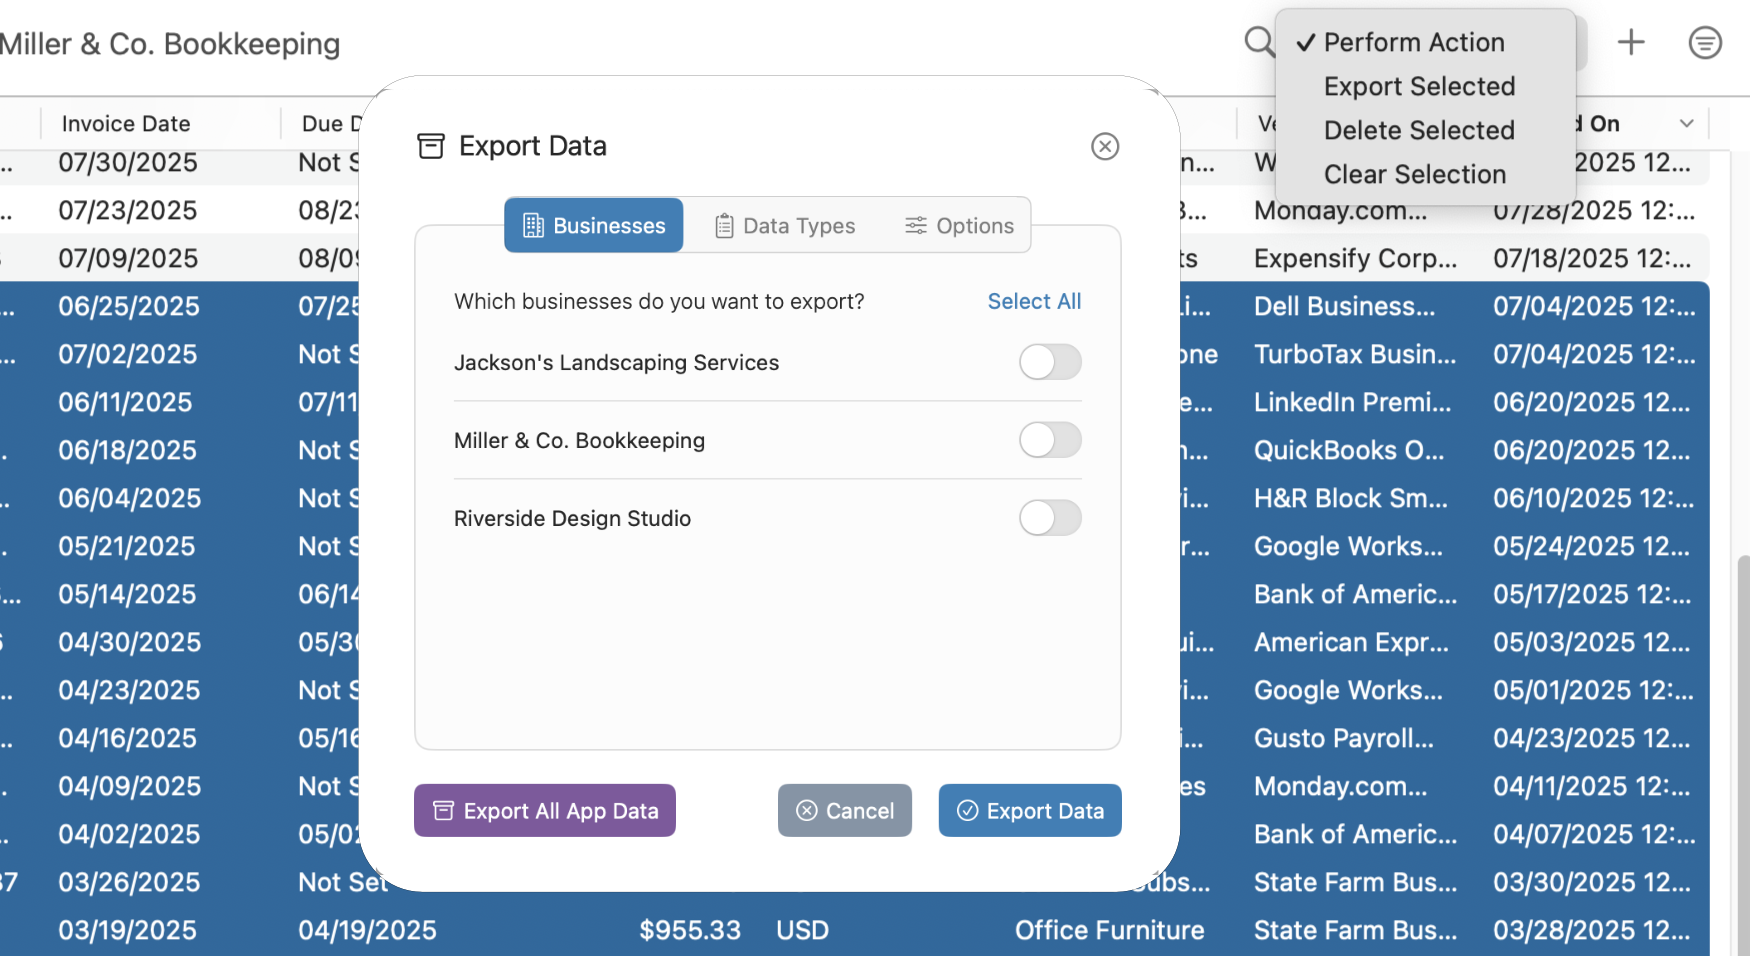Screen dimensions: 1750x956
Task: Click the circled X close icon on dialog
Action: 1105,146
